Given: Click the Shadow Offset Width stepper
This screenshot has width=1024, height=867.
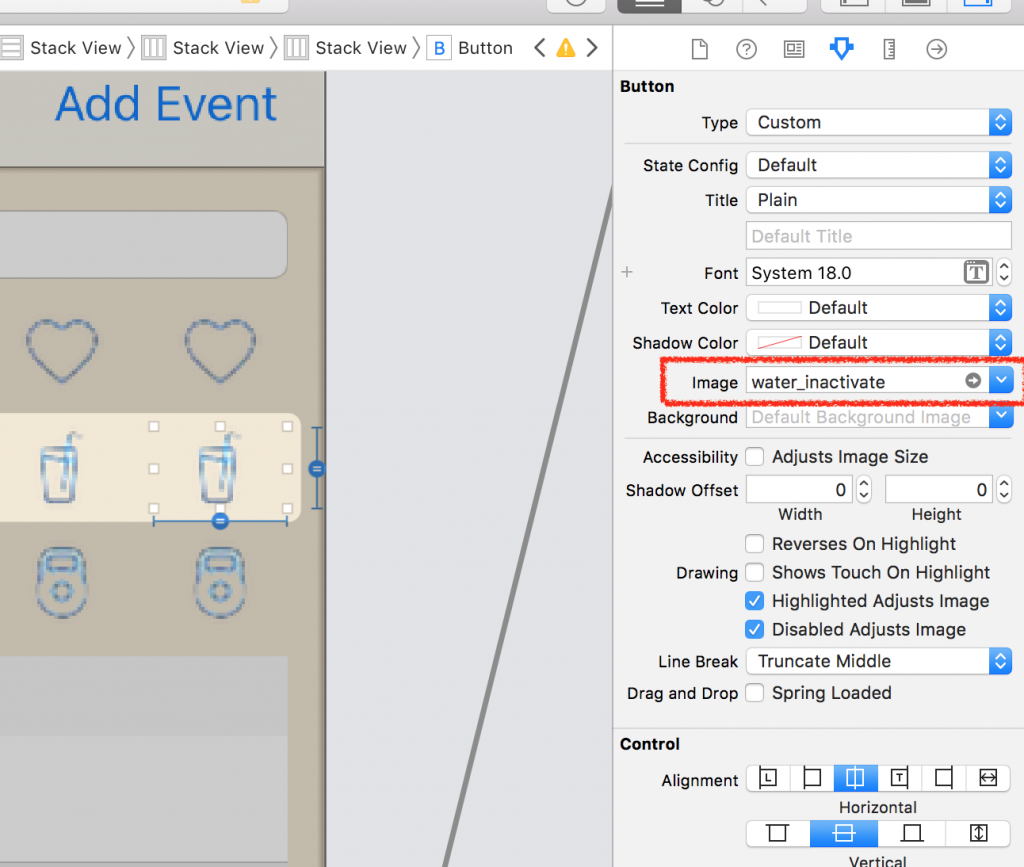Looking at the screenshot, I should point(863,490).
